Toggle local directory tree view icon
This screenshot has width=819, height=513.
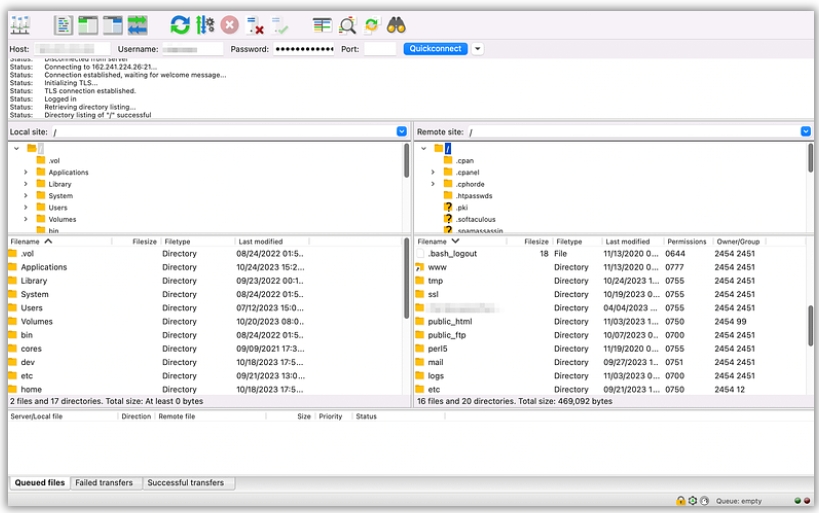coord(88,25)
